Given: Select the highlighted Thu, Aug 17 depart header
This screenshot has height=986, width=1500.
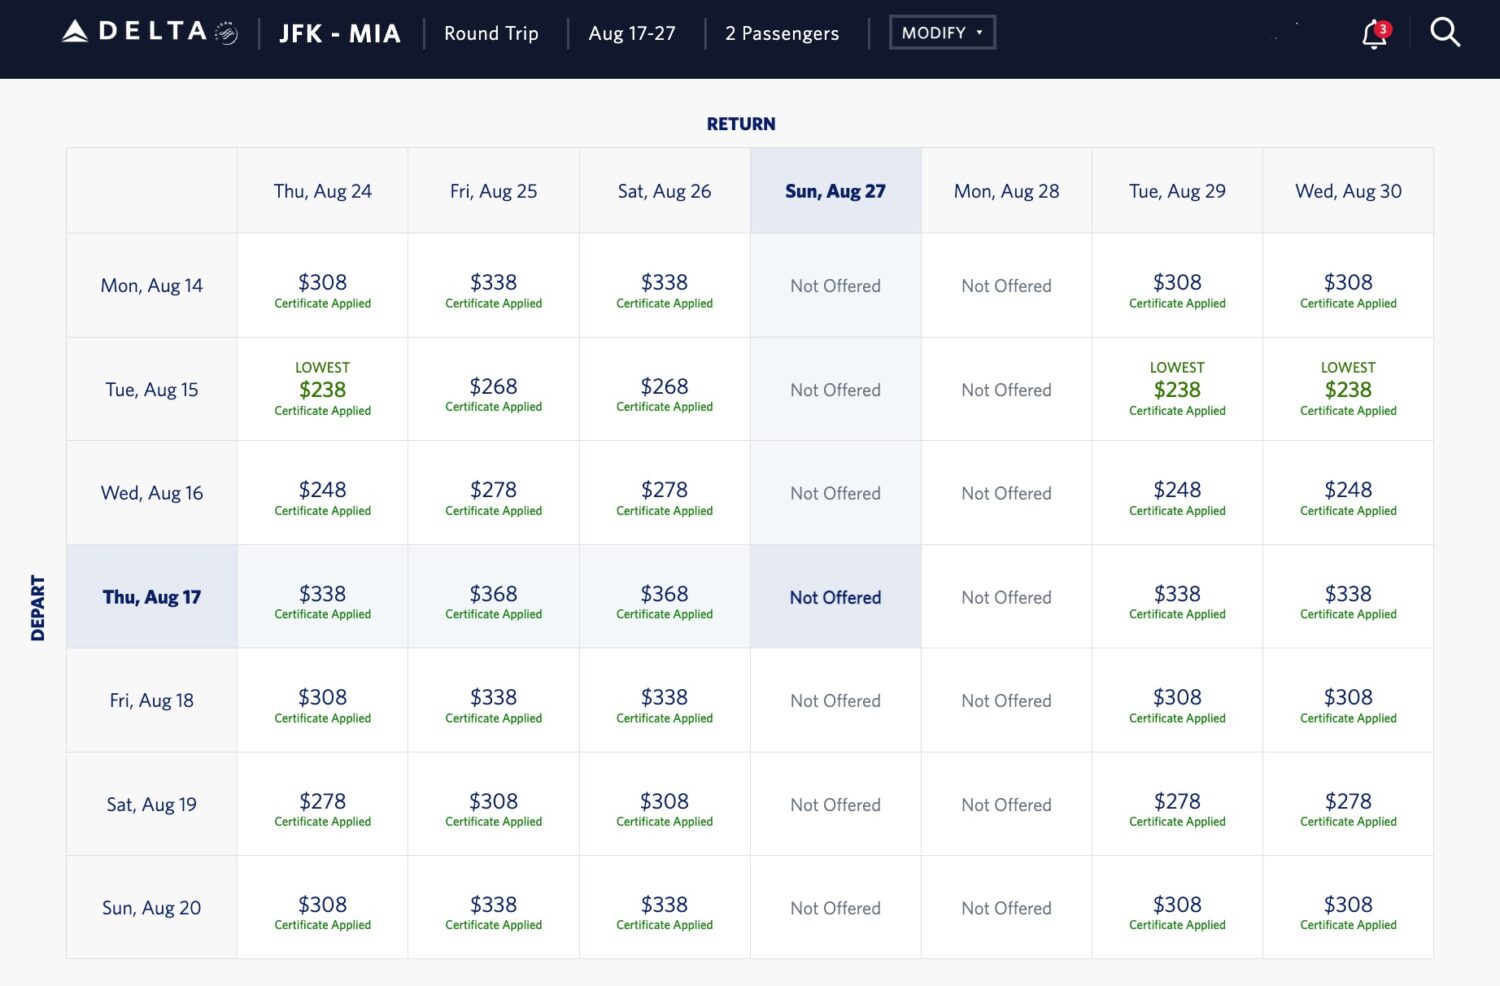Looking at the screenshot, I should [x=151, y=596].
